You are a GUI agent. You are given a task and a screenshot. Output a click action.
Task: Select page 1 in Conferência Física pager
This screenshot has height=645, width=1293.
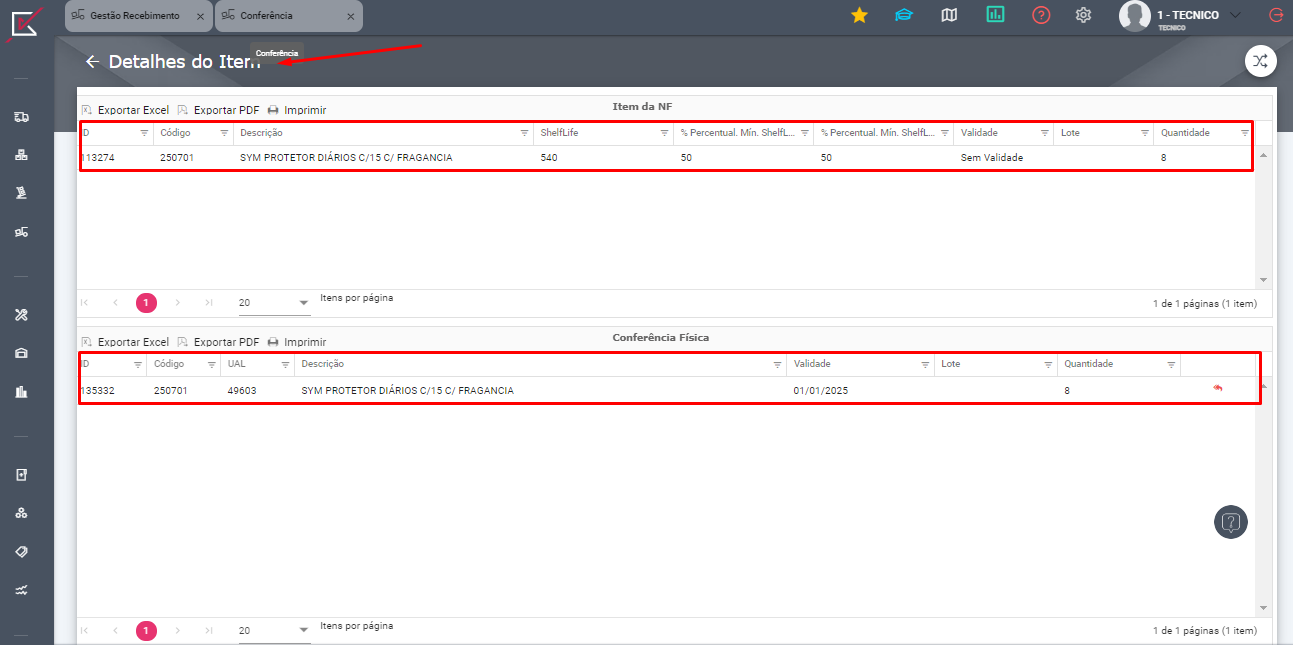tap(146, 630)
